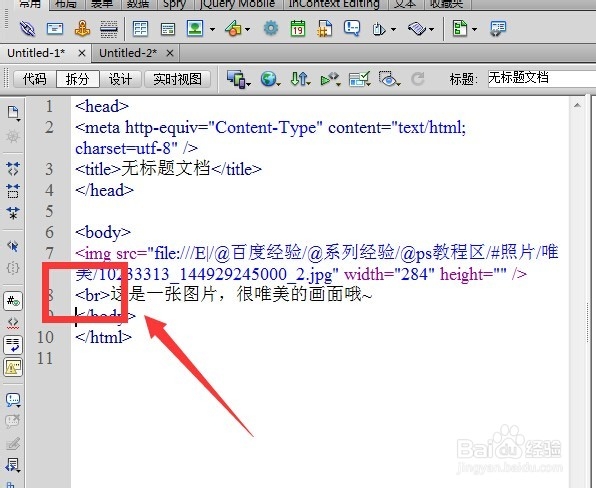Check browser compatibility icon

point(359,79)
